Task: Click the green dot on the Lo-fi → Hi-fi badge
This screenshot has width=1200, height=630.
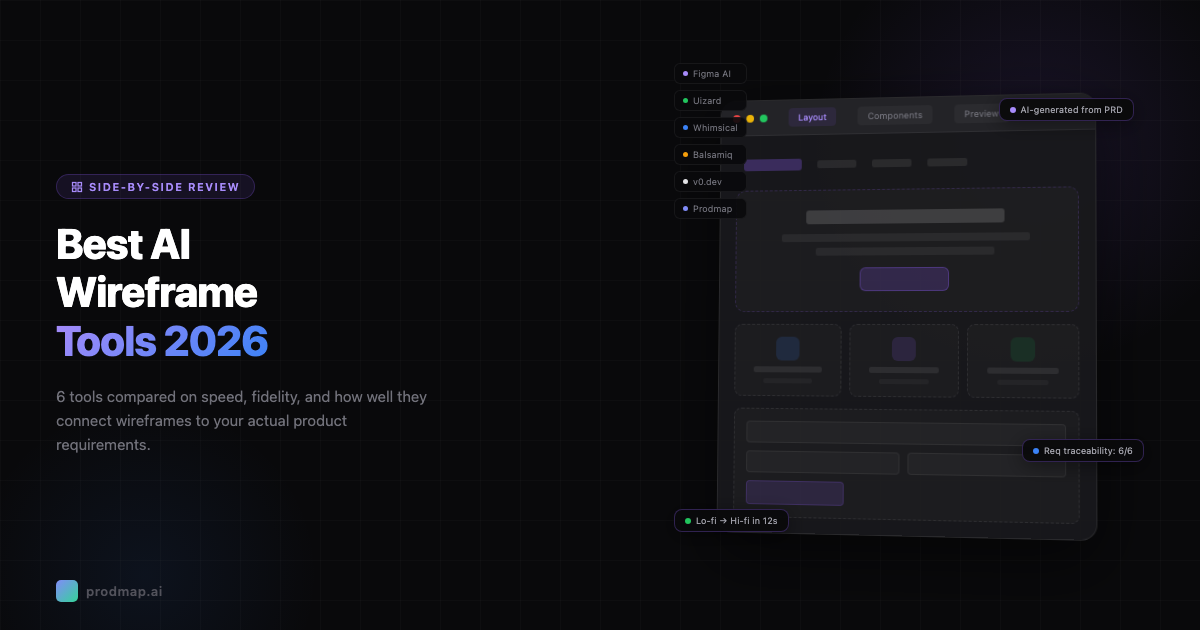Action: coord(687,520)
